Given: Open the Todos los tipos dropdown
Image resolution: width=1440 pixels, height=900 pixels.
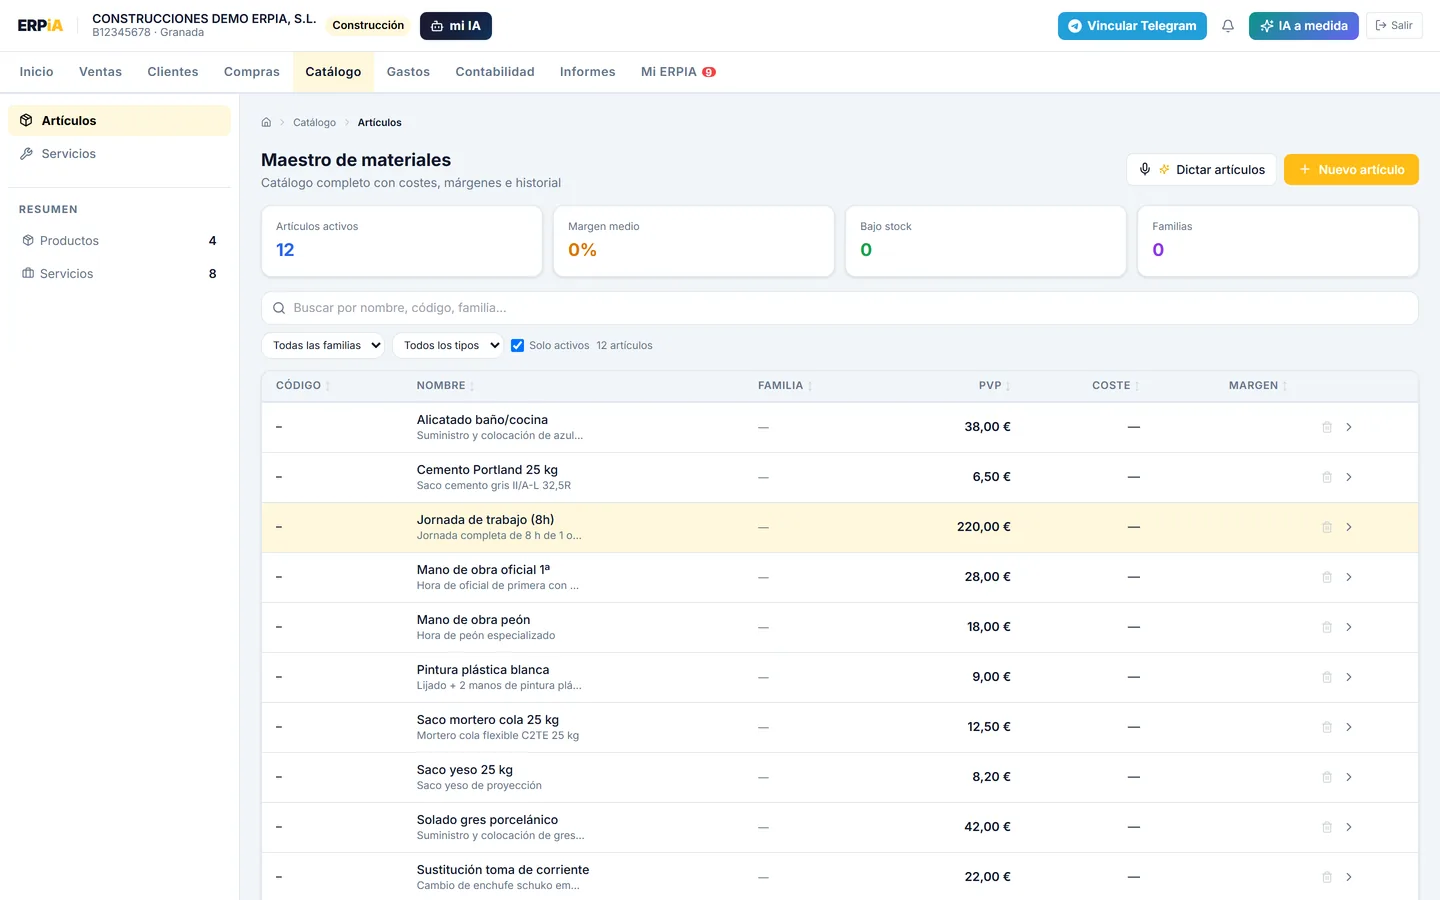Looking at the screenshot, I should (x=448, y=345).
